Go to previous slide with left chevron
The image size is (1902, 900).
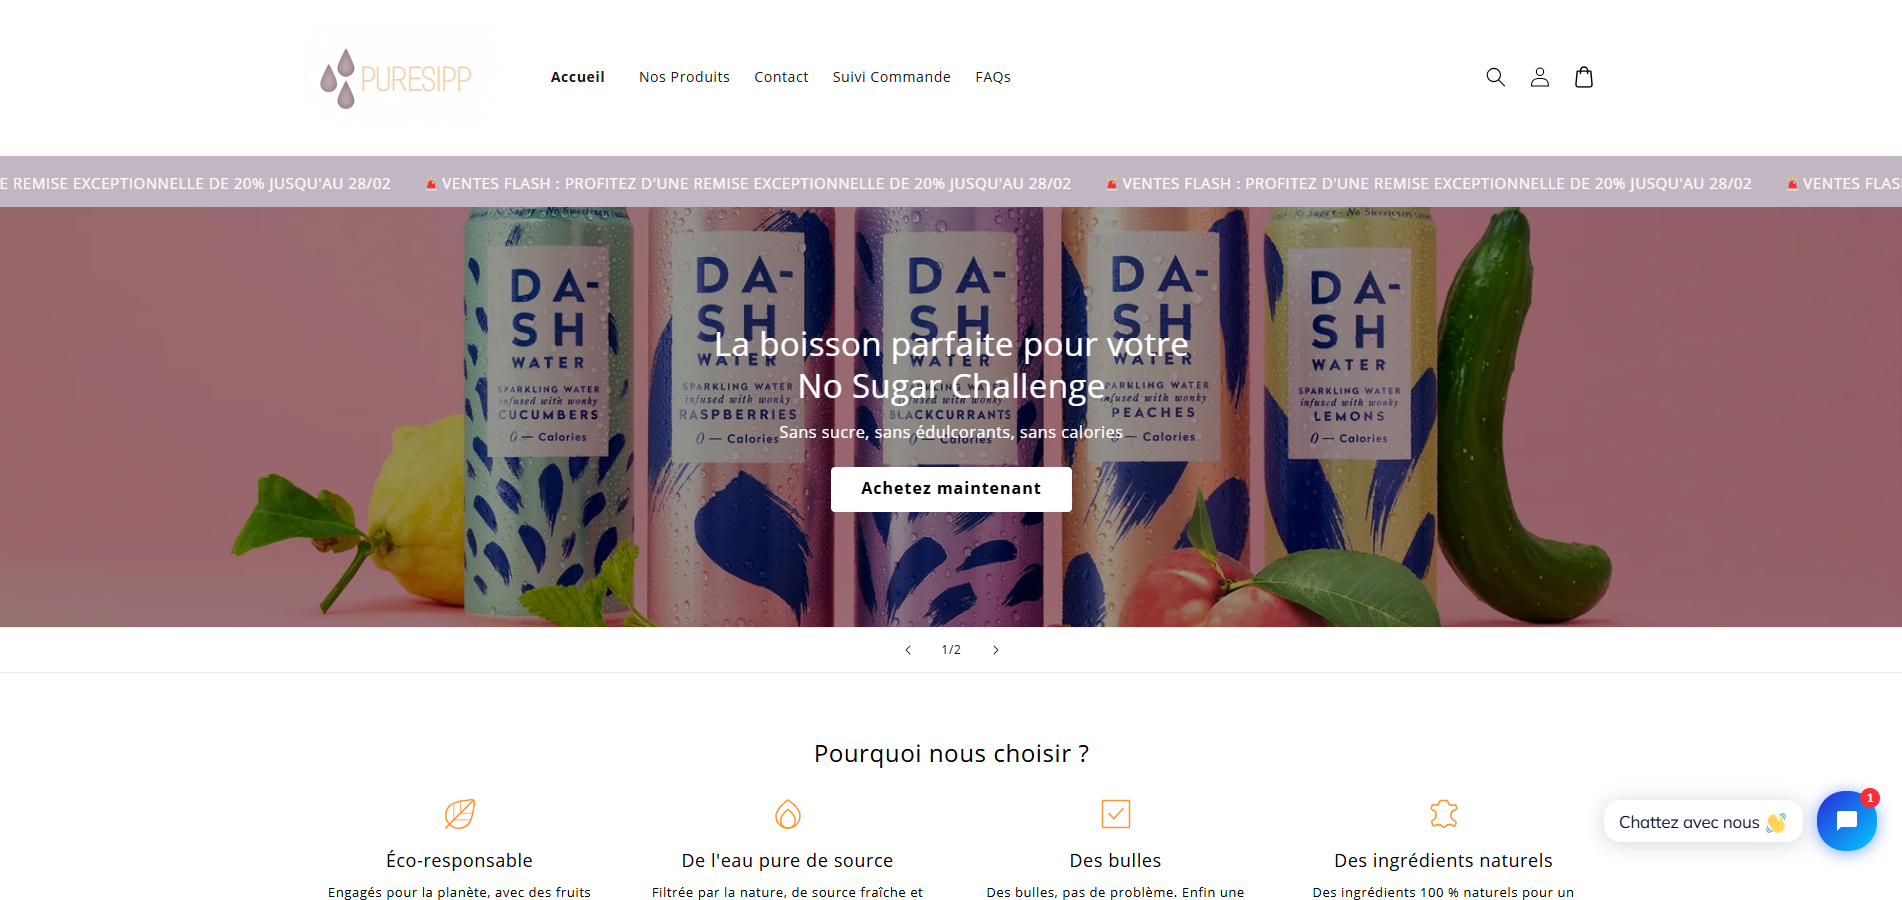(x=908, y=650)
